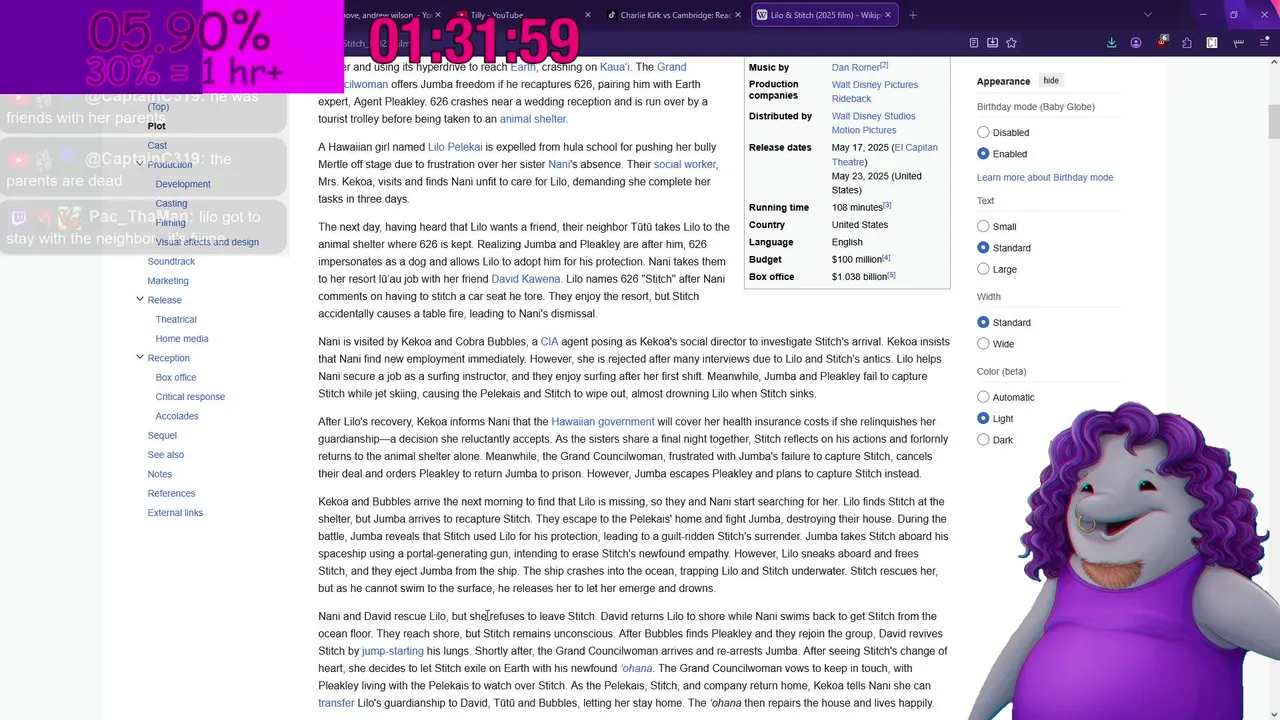1280x720 pixels.
Task: Go to Home media subsection in contents
Action: tap(182, 339)
